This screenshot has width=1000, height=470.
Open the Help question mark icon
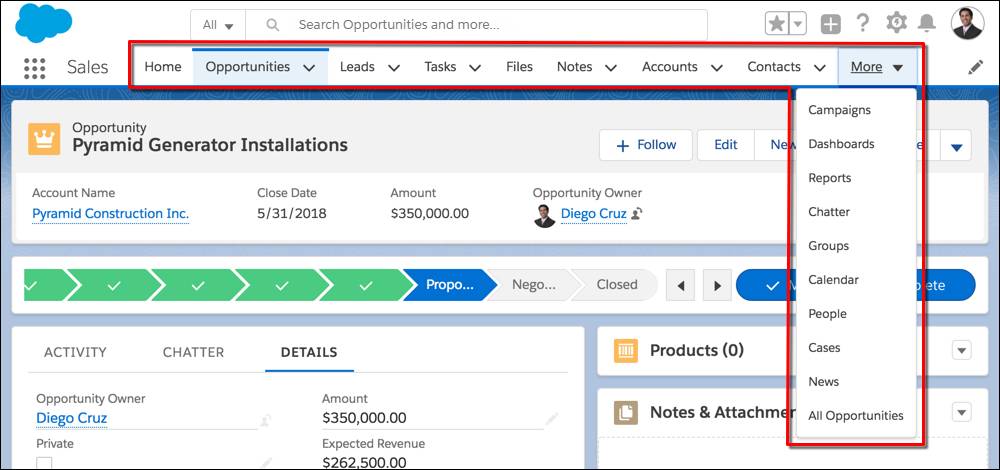(863, 24)
